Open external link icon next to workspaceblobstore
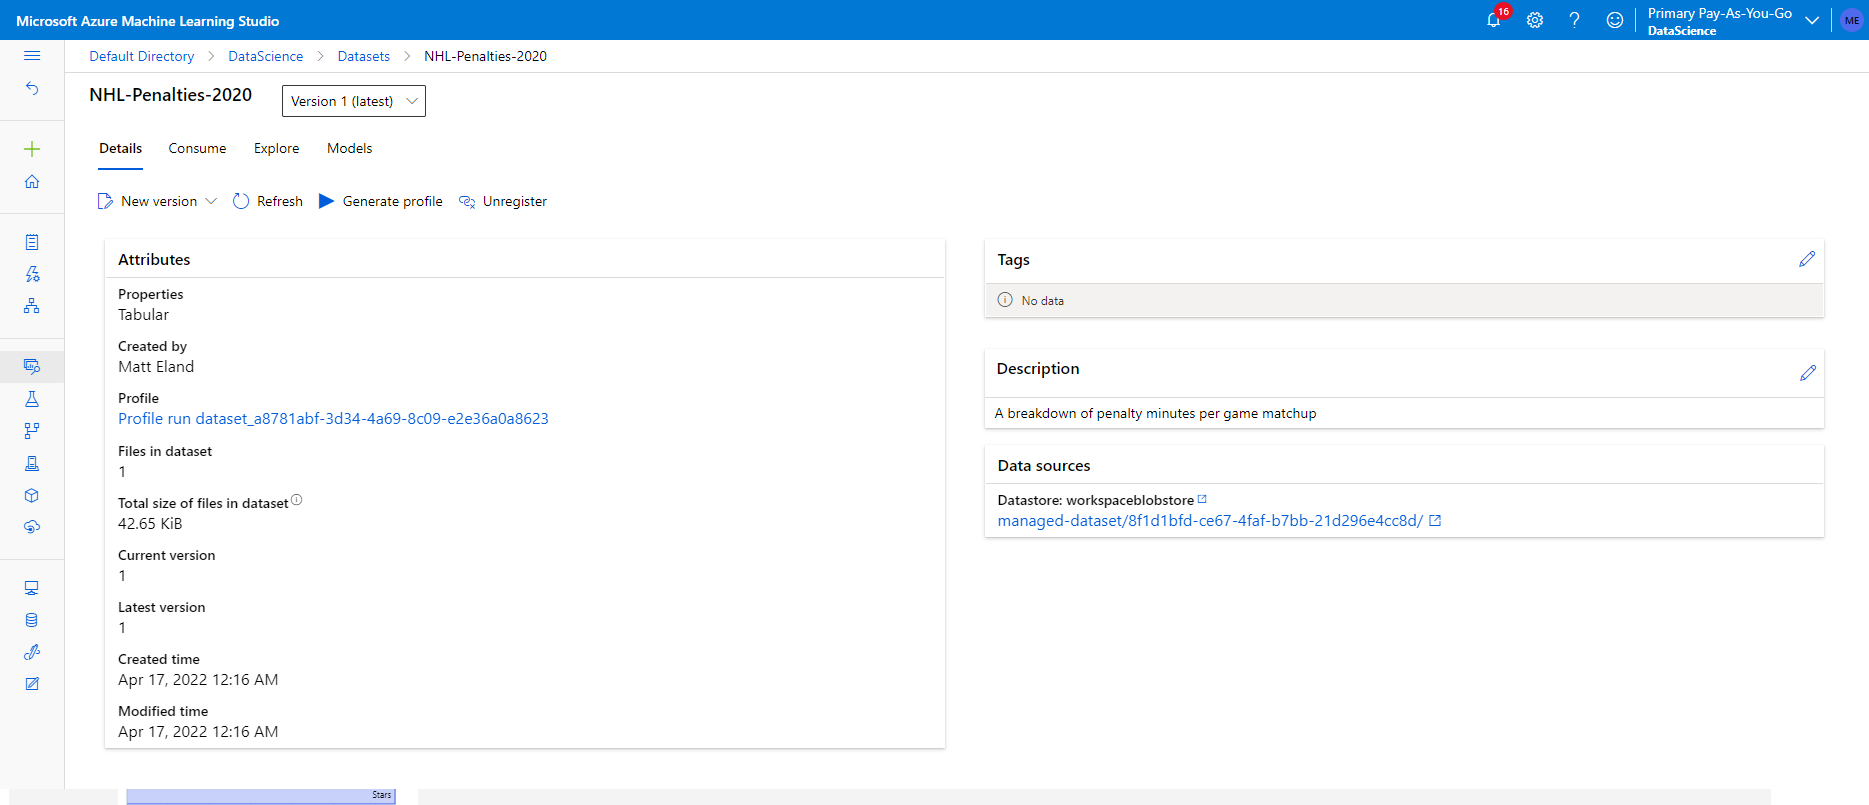 1202,499
